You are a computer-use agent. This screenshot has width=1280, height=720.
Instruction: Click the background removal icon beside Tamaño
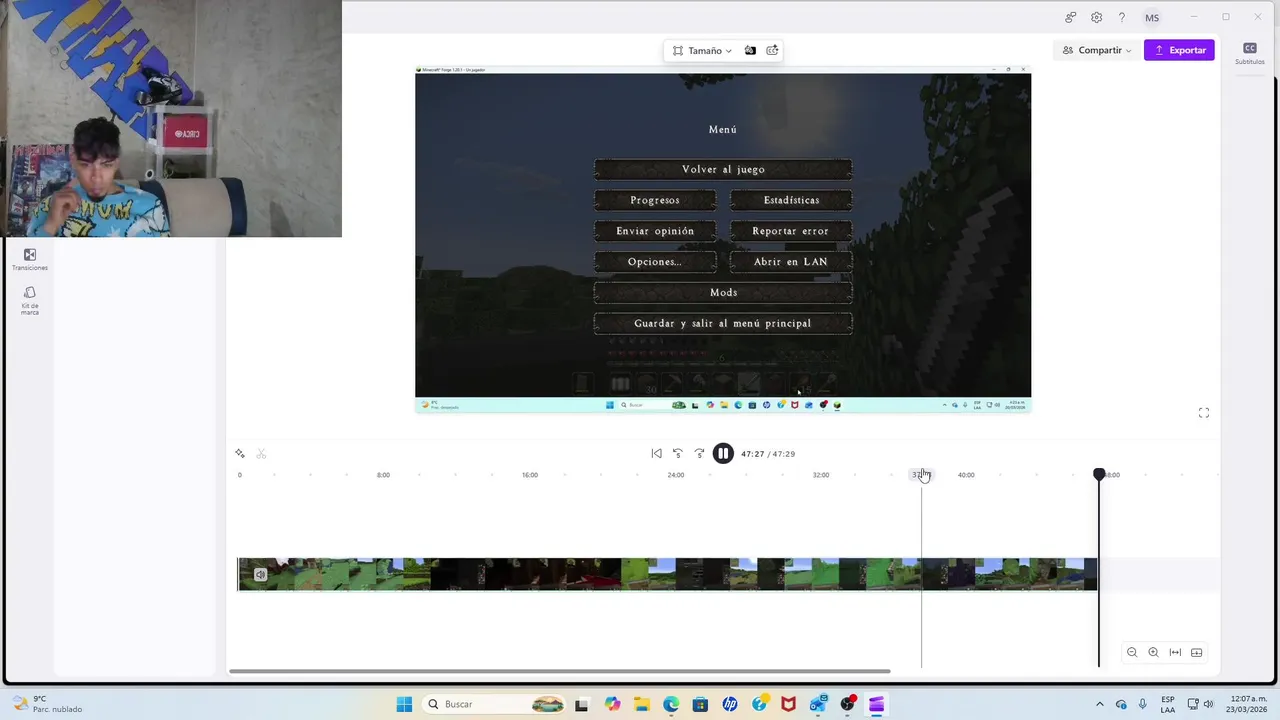(x=750, y=50)
